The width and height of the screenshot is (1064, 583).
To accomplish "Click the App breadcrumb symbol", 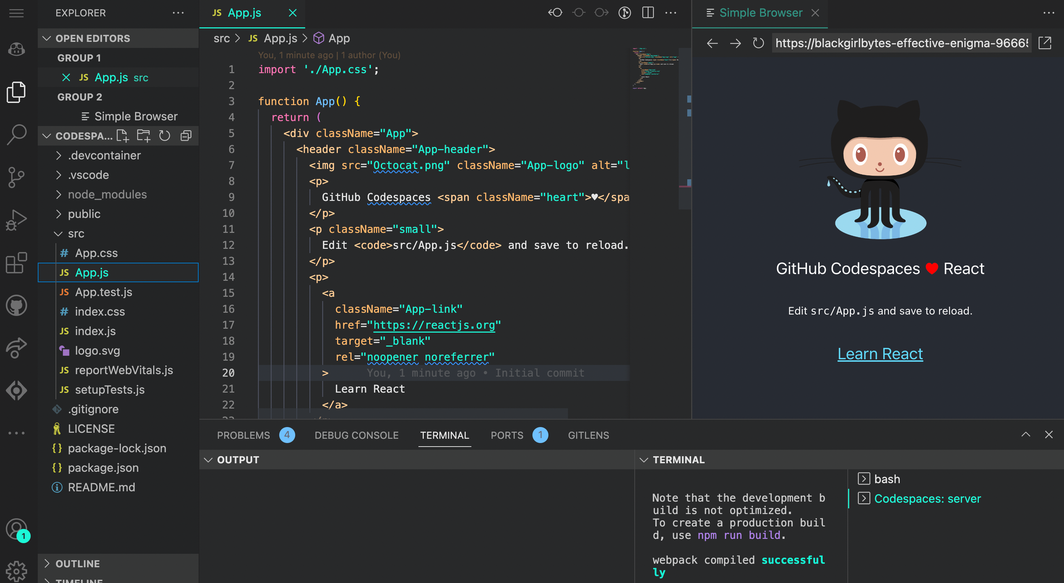I will point(332,39).
